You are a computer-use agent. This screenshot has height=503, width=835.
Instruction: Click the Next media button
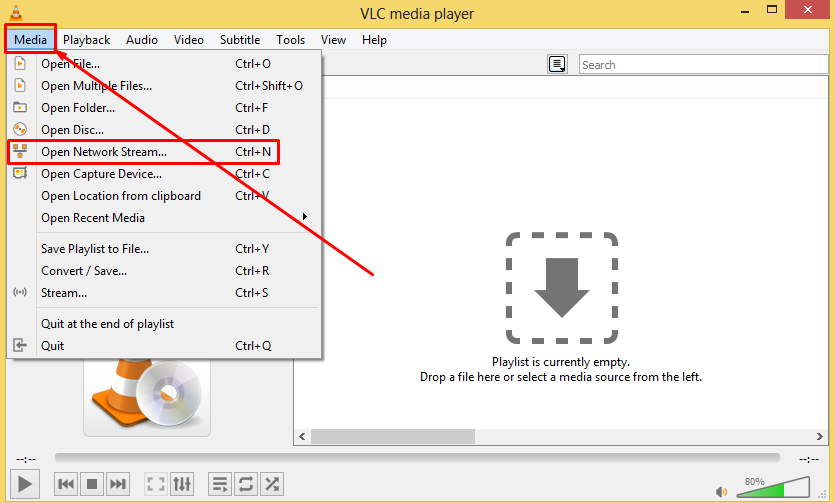(x=118, y=484)
